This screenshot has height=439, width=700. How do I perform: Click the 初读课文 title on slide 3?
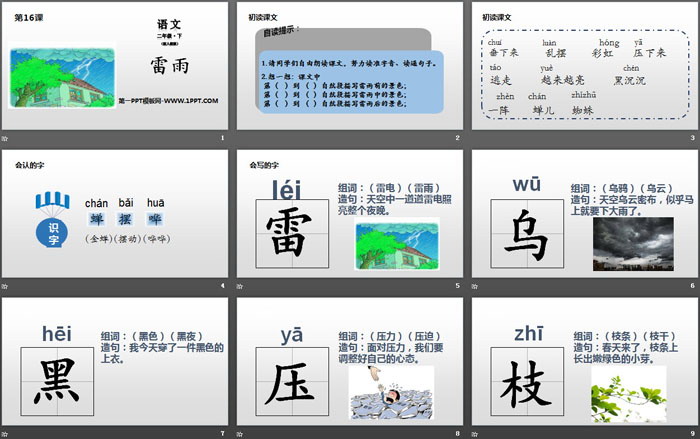tap(496, 17)
